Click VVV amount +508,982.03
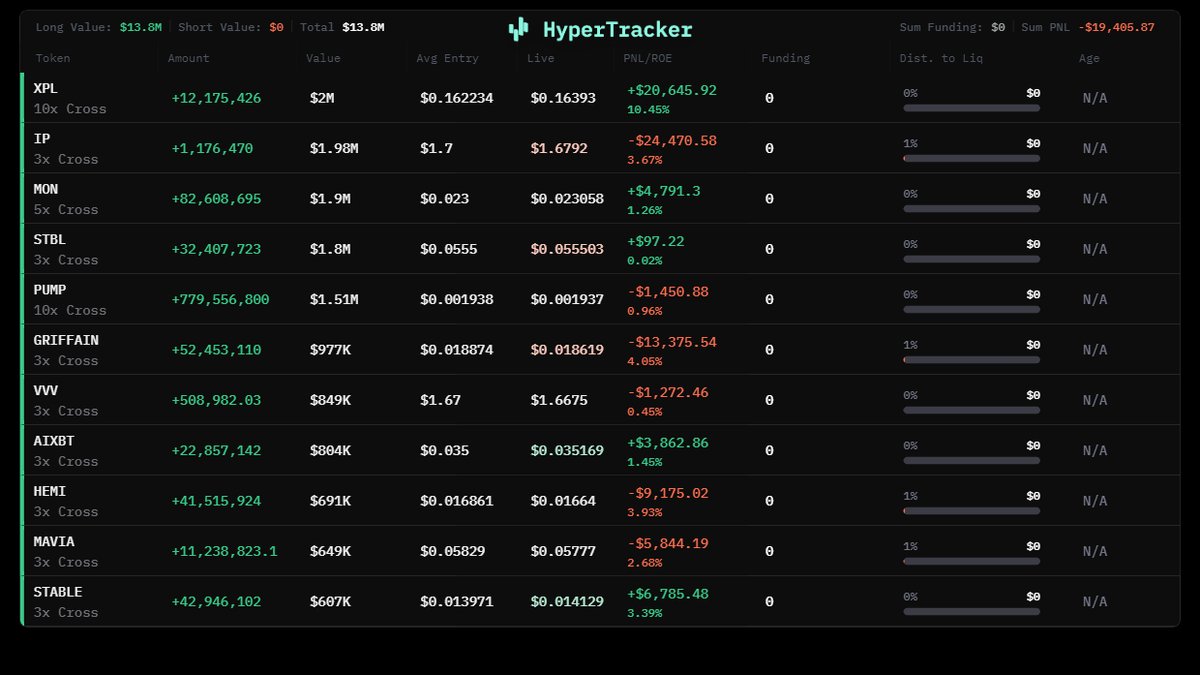Viewport: 1200px width, 675px height. tap(216, 400)
